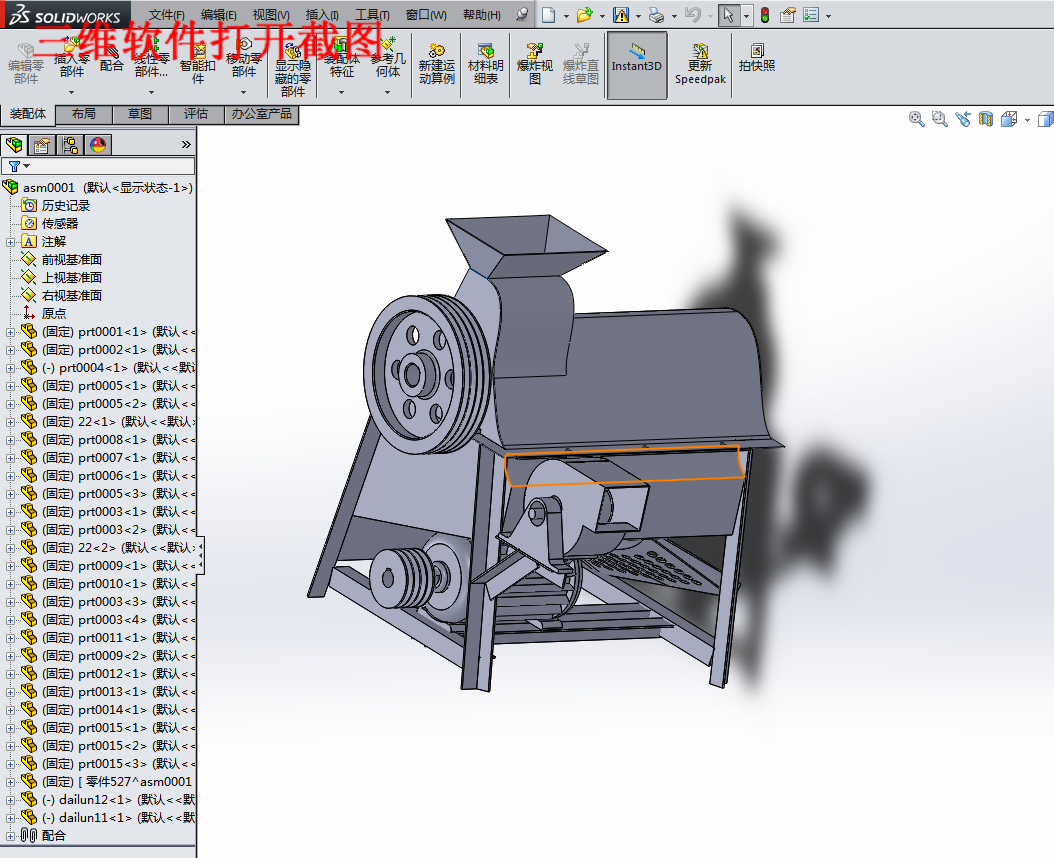This screenshot has height=858, width=1054.
Task: Select the 前视基准面 plane in the tree
Action: (71, 260)
